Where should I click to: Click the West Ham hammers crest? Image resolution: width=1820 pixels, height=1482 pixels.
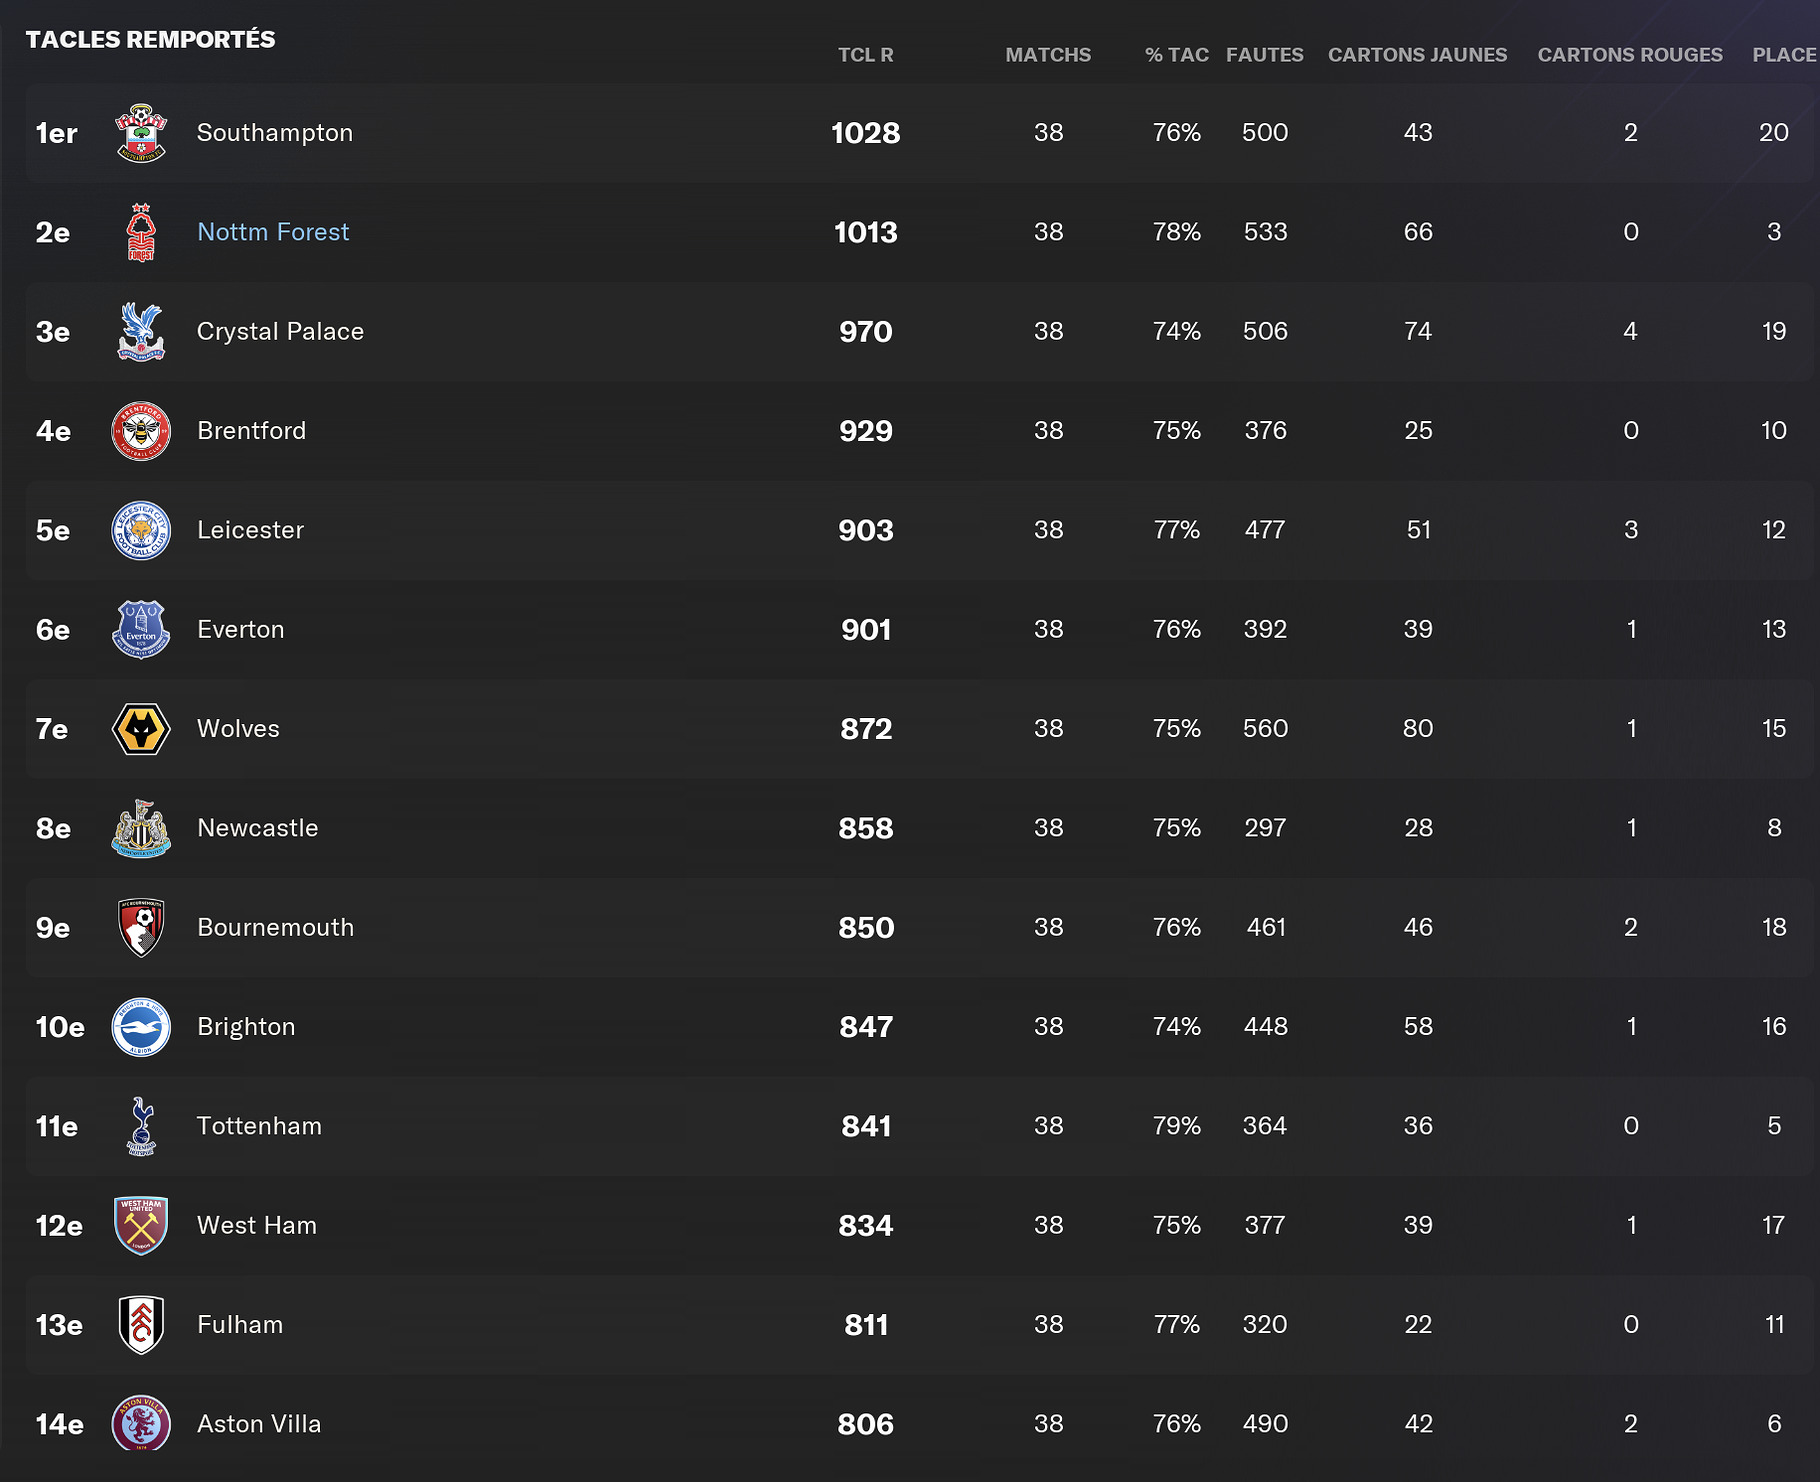[x=141, y=1225]
